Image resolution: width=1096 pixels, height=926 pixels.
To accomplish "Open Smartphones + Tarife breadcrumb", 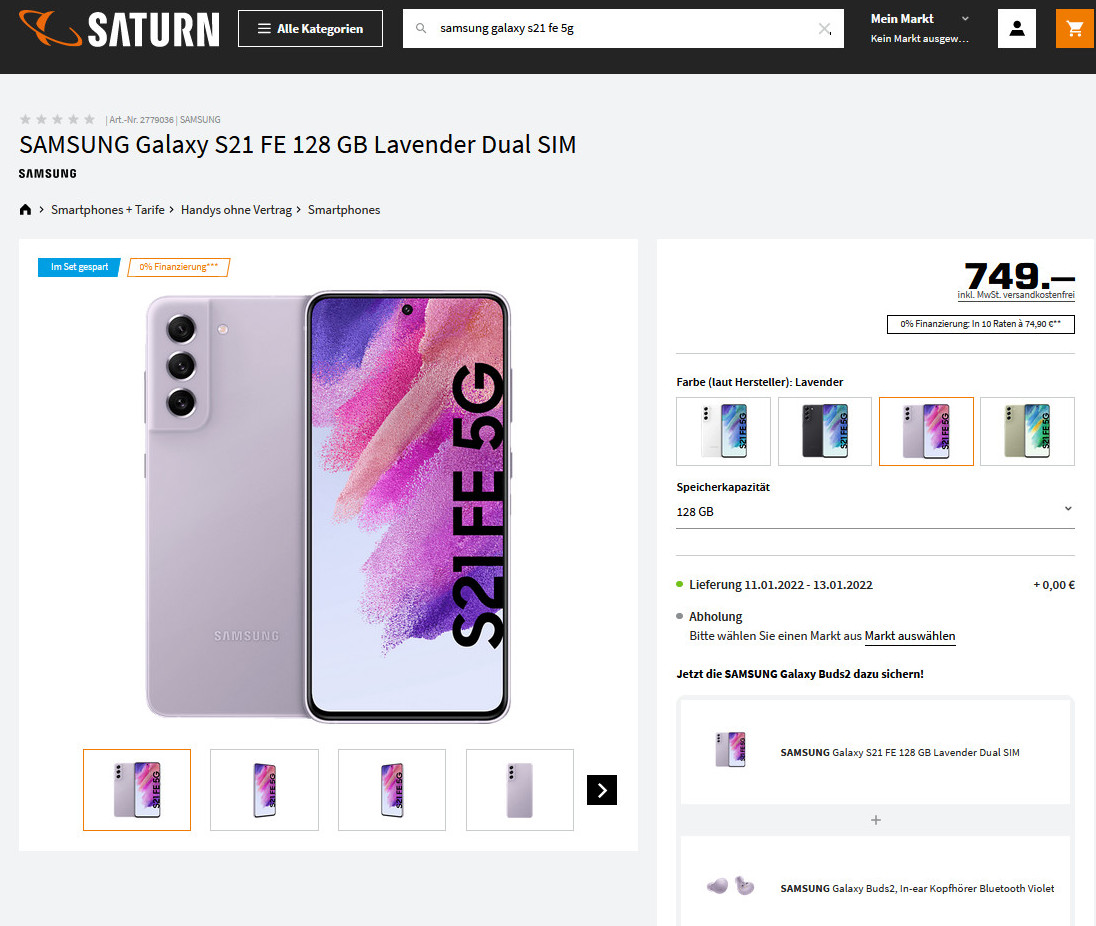I will 108,210.
